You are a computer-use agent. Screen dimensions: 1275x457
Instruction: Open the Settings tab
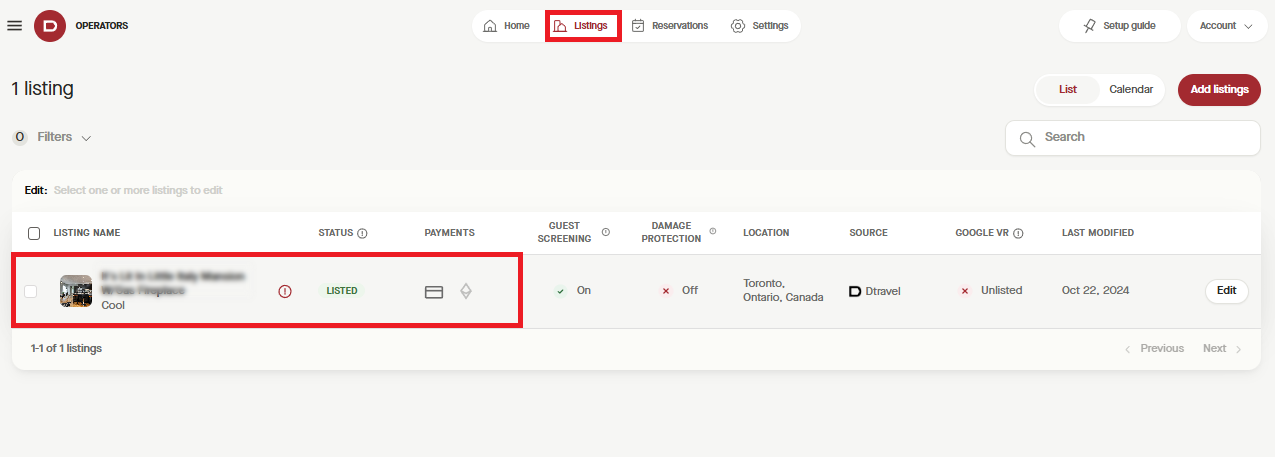(x=760, y=26)
